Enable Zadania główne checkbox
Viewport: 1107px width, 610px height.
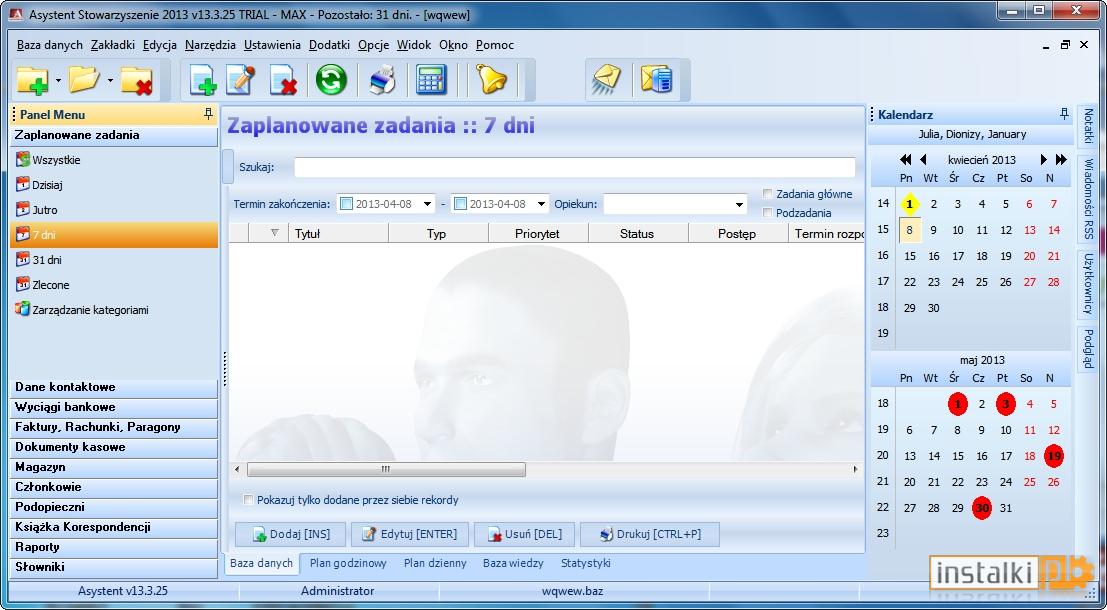click(x=767, y=193)
